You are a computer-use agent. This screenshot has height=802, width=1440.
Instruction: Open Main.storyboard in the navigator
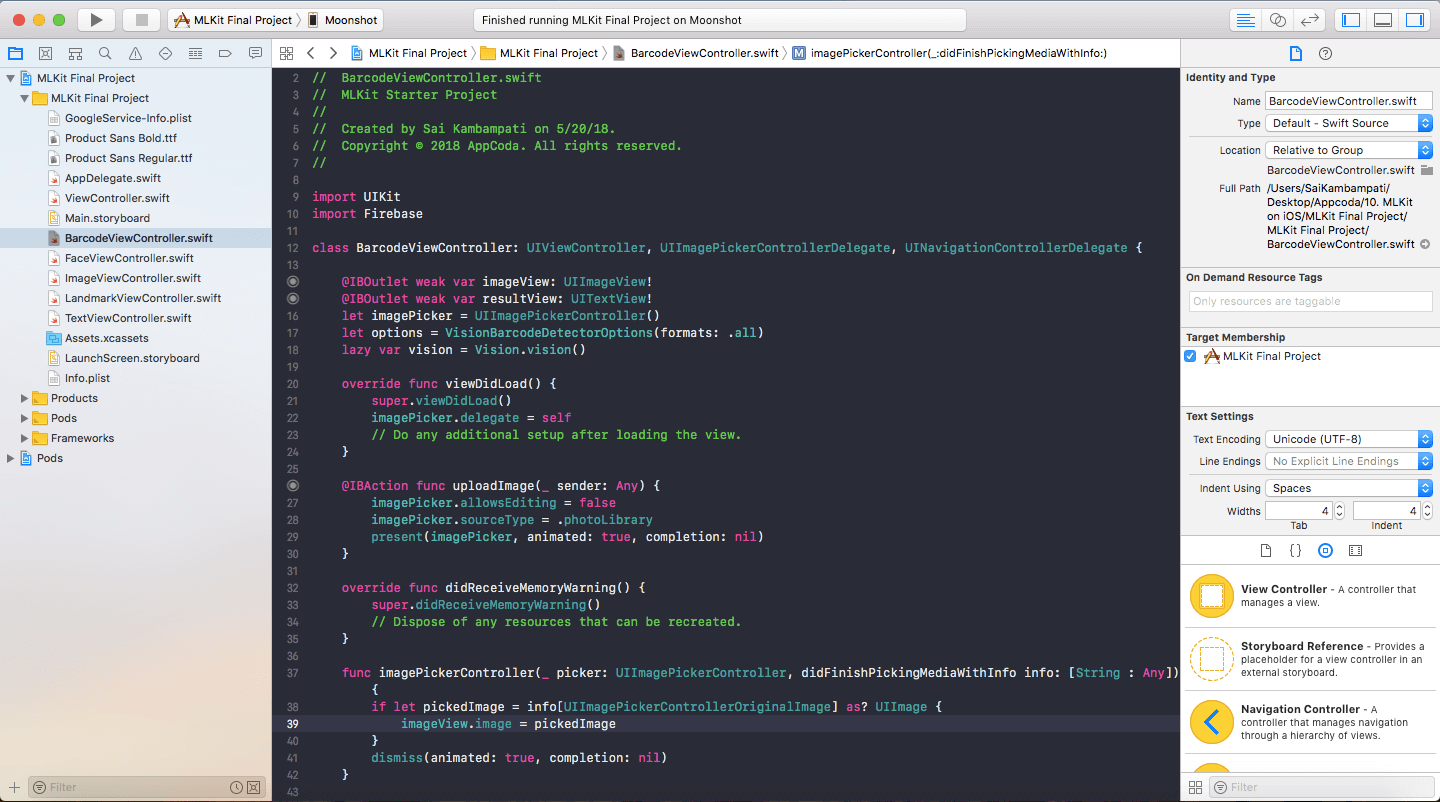[107, 218]
